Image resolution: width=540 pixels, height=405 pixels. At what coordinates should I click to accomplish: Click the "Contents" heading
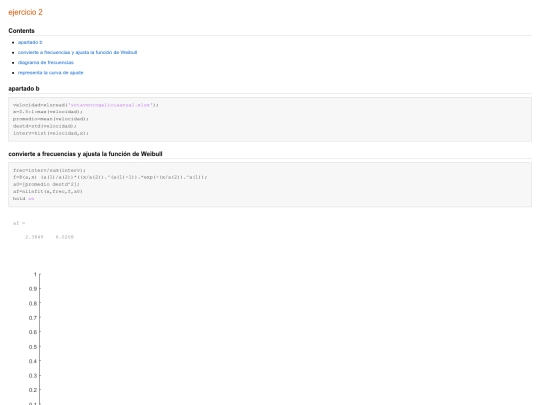tap(21, 31)
